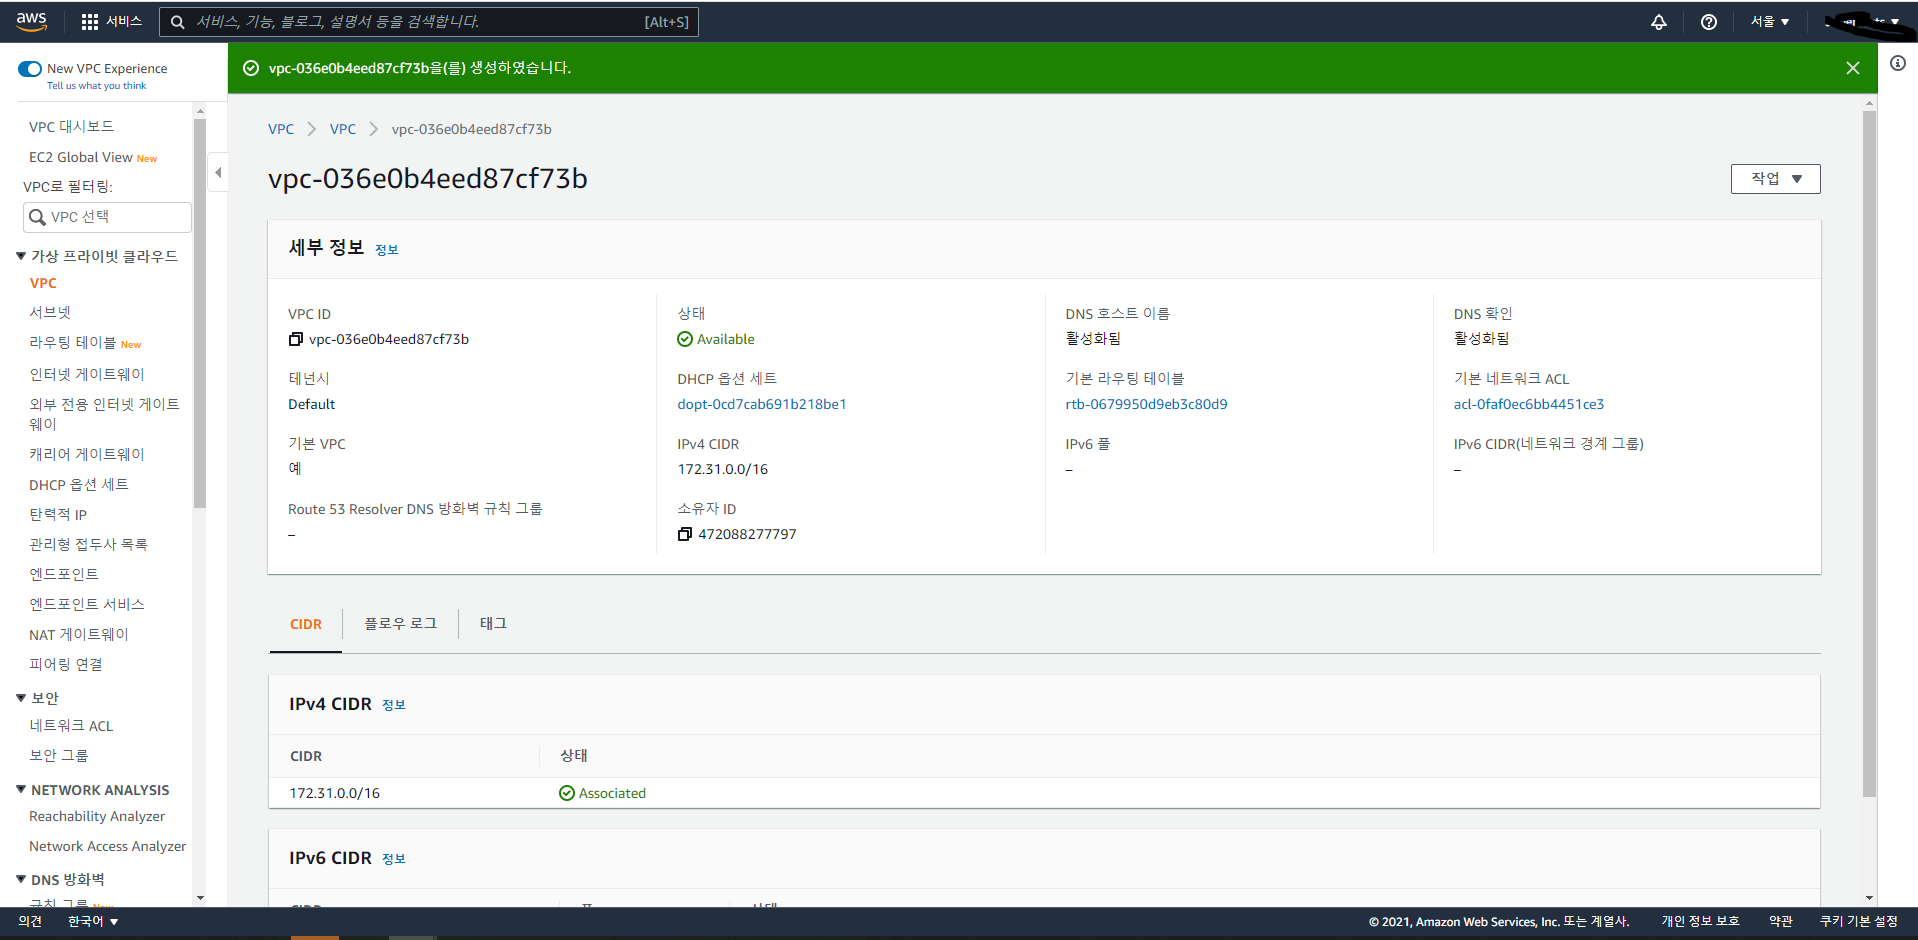The image size is (1918, 940).
Task: Click the AWS logo home icon
Action: point(32,21)
